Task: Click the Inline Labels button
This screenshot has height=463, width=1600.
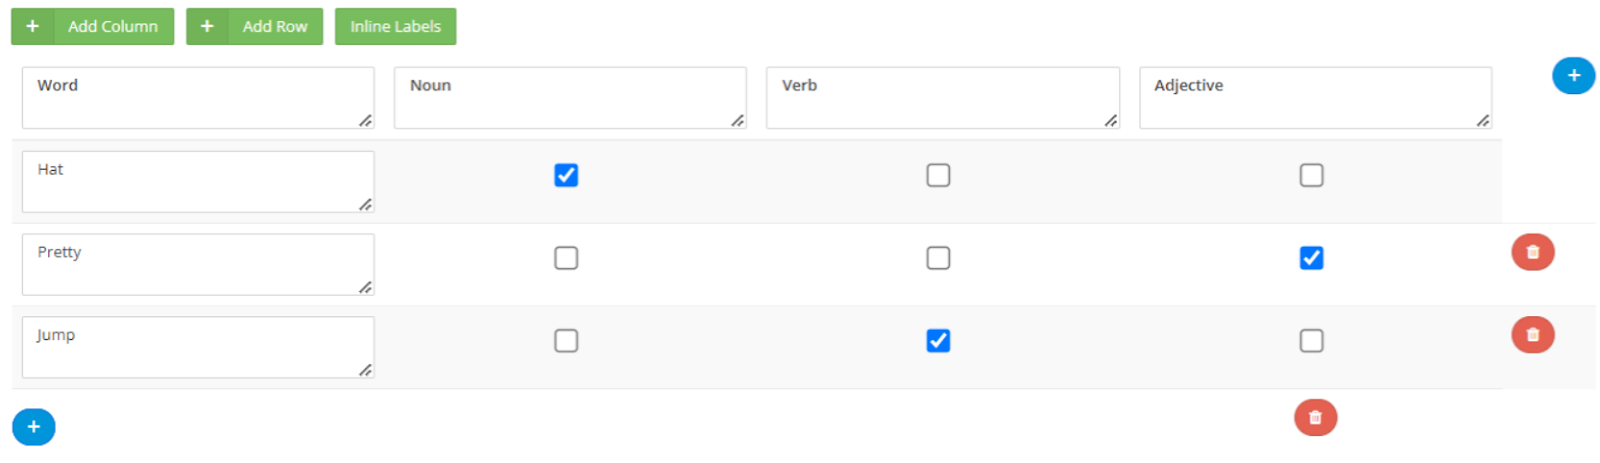Action: 395,27
